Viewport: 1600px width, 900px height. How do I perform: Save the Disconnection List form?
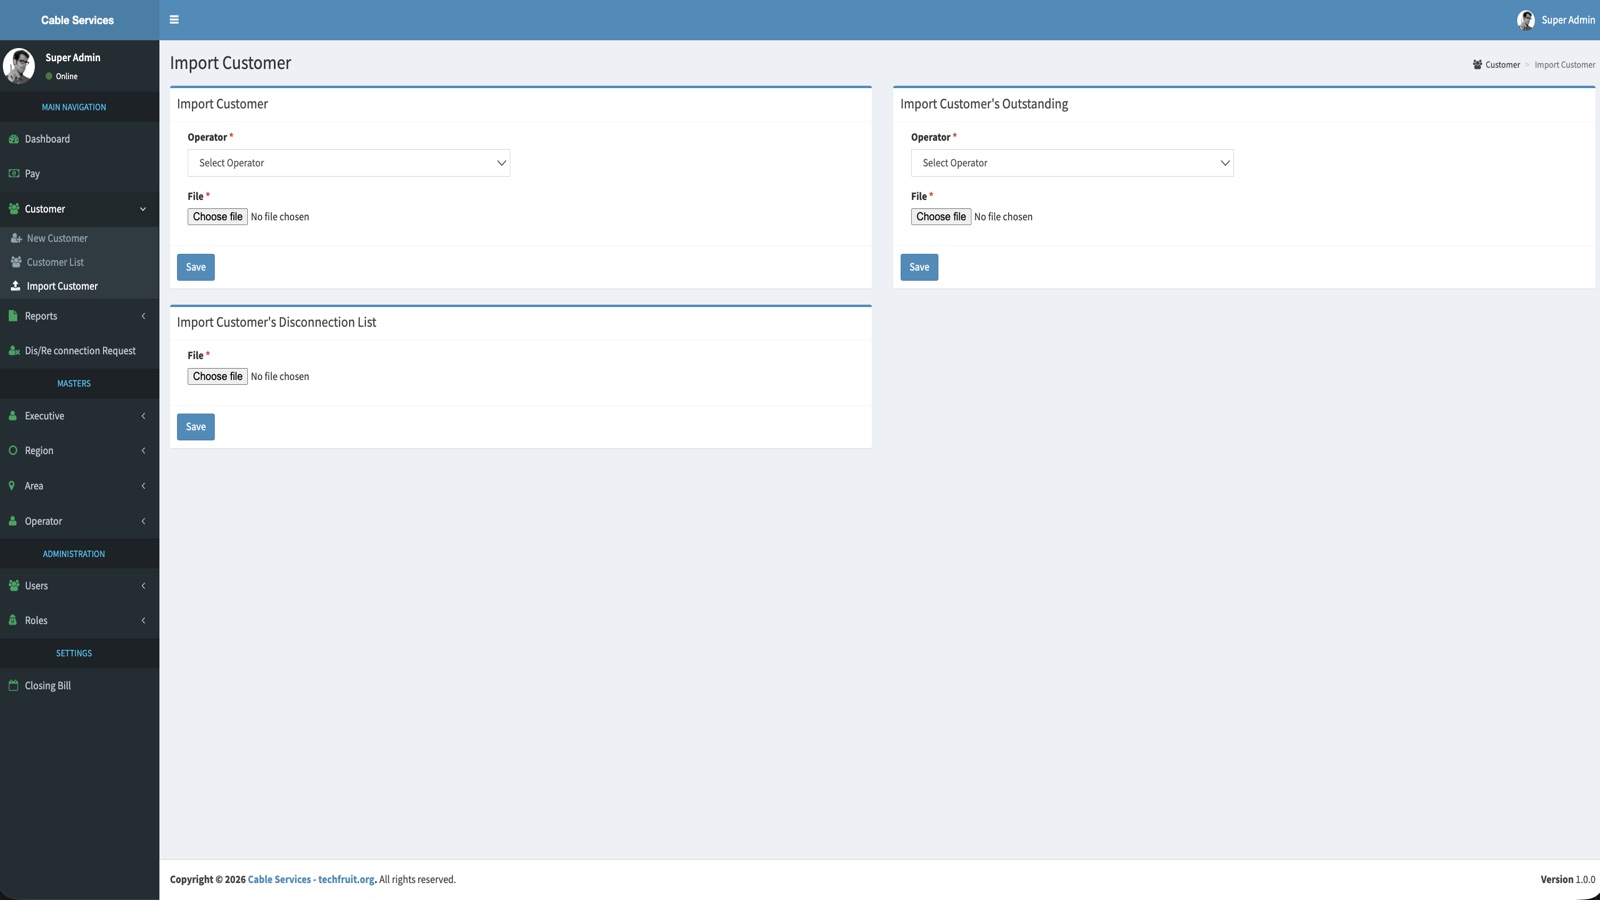(x=196, y=427)
